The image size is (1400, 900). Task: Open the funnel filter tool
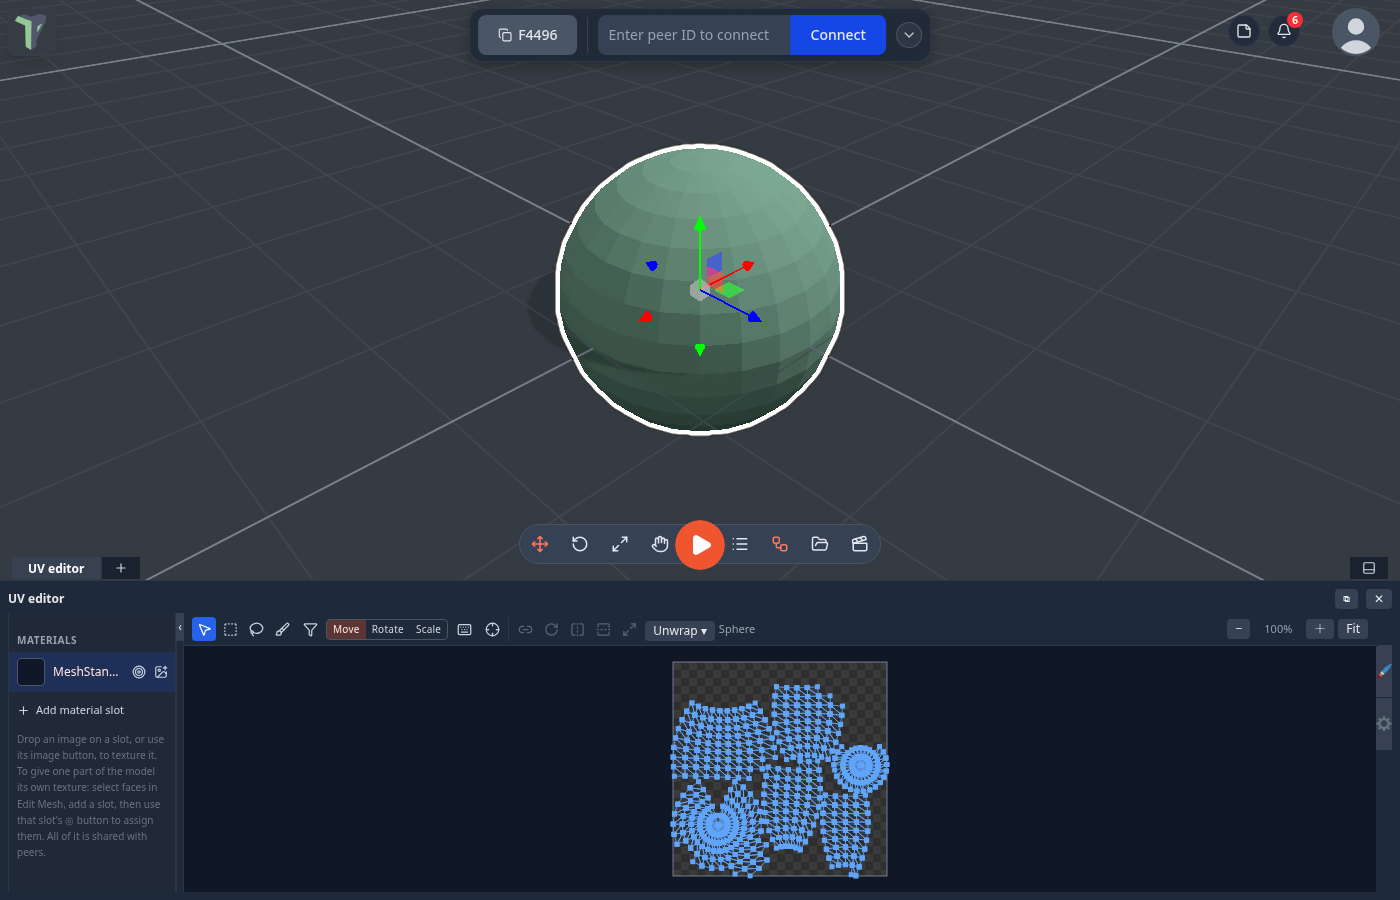310,629
